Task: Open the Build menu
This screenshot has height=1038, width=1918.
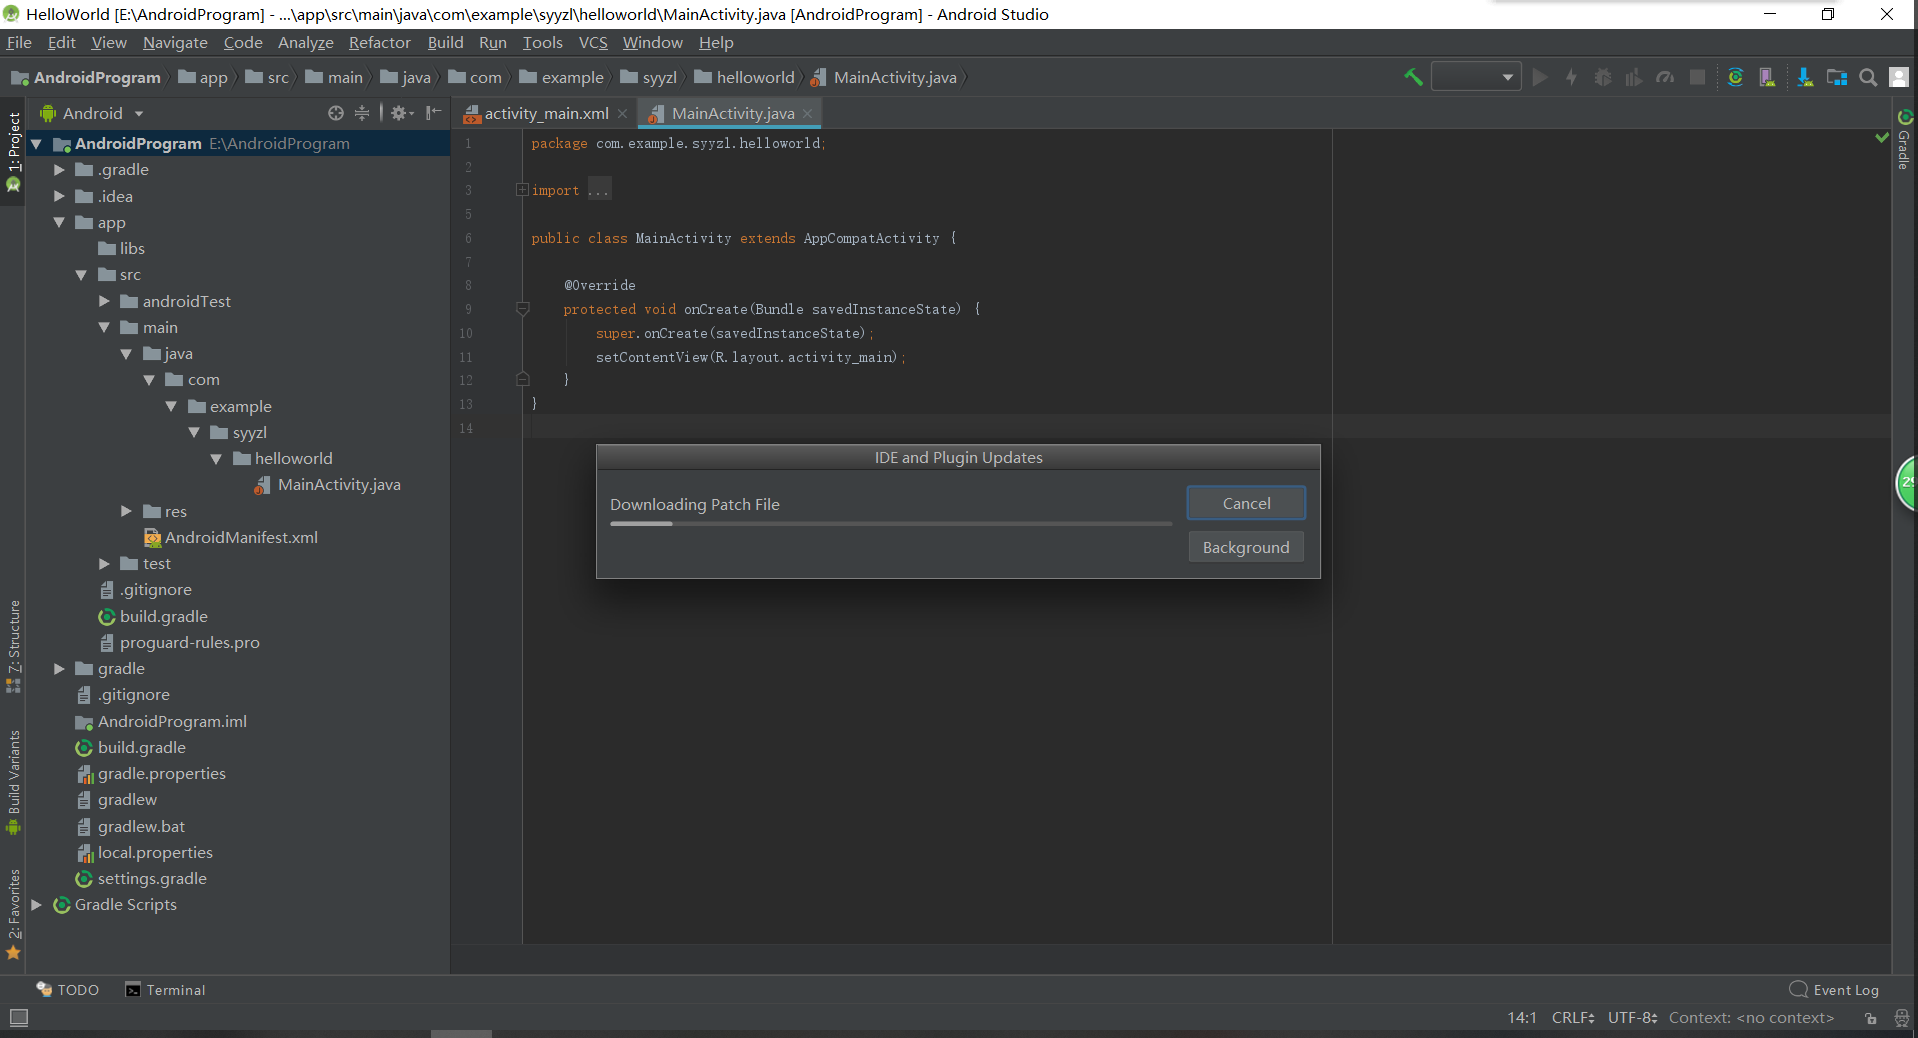Action: click(445, 42)
